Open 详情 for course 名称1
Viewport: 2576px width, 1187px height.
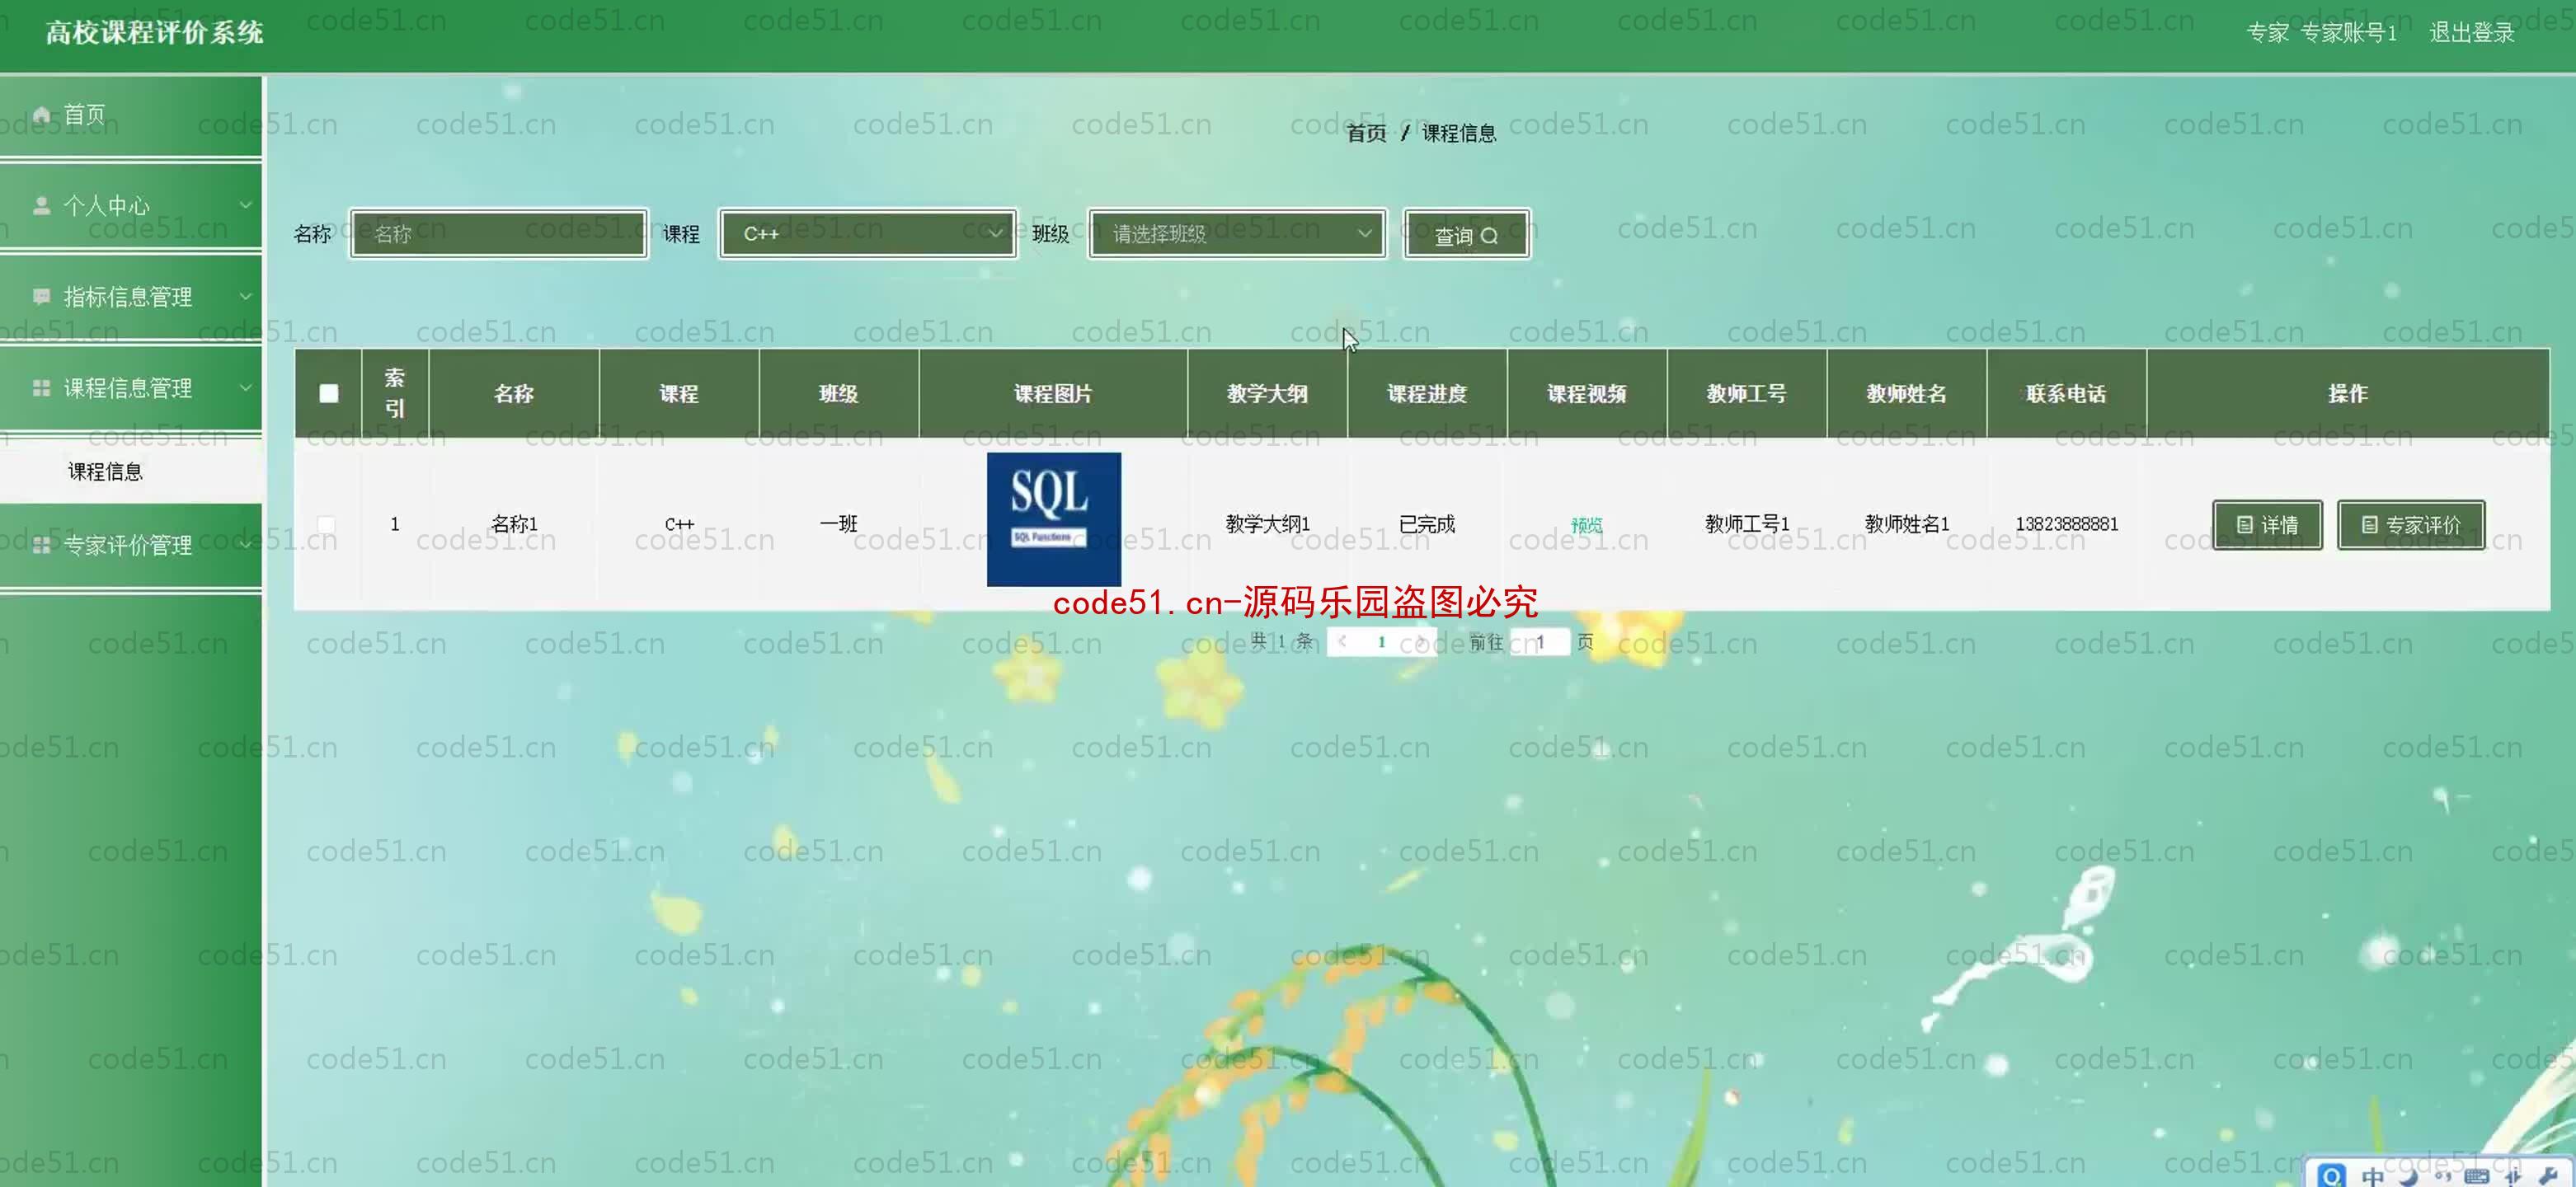click(x=2267, y=525)
